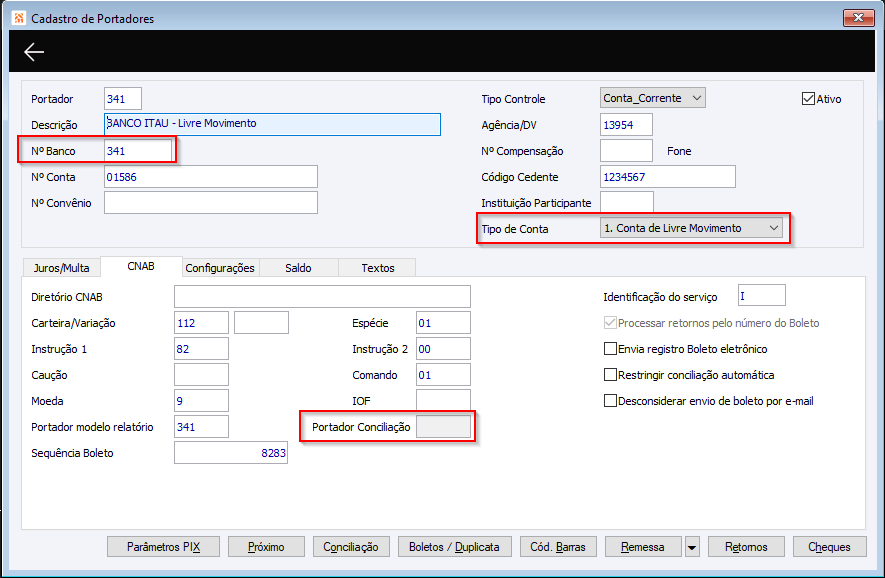Click the Espécie field
Viewport: 885px width, 578px height.
pos(443,323)
